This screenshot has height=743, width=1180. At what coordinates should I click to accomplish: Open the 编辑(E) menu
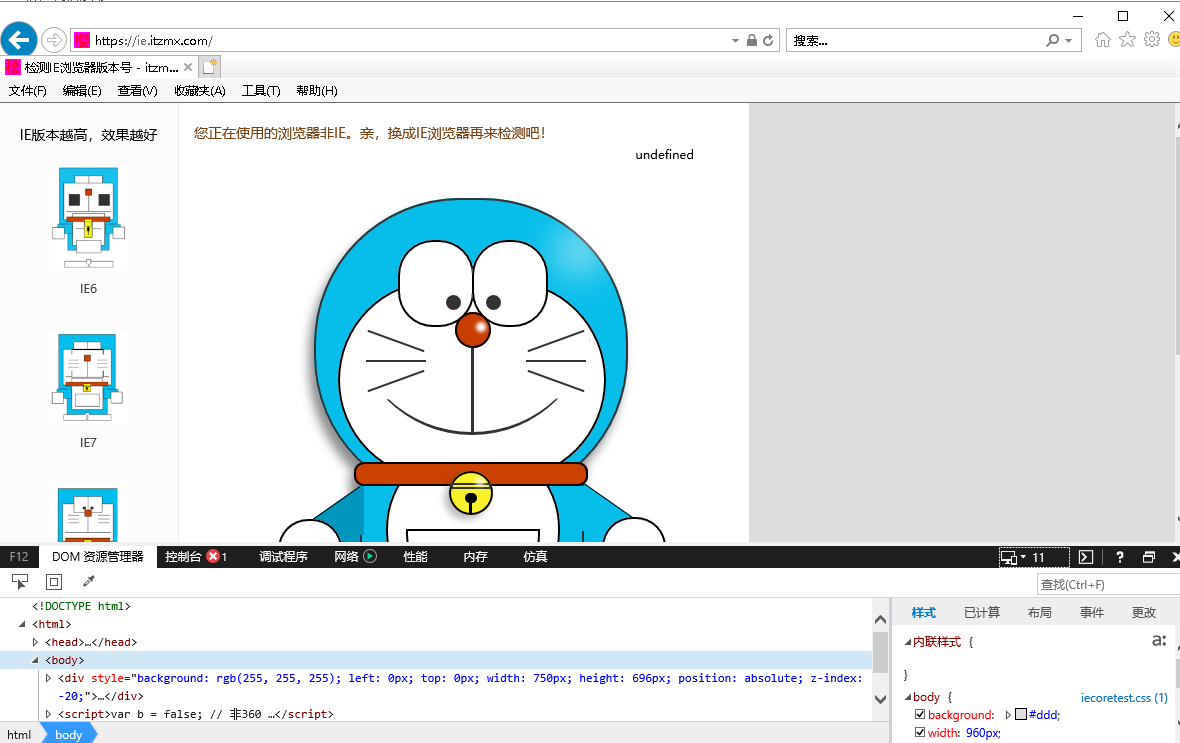click(82, 90)
